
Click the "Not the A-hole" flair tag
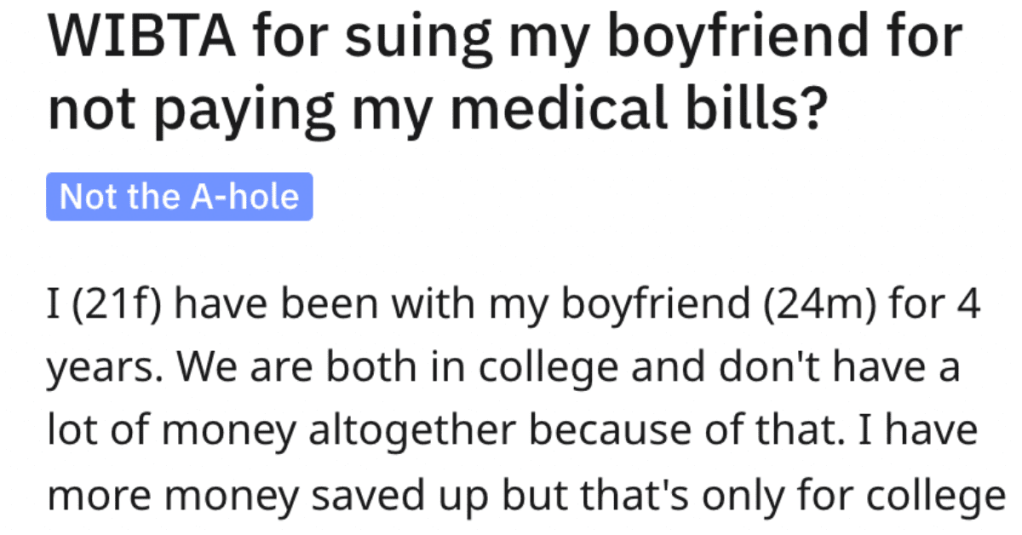click(x=179, y=196)
